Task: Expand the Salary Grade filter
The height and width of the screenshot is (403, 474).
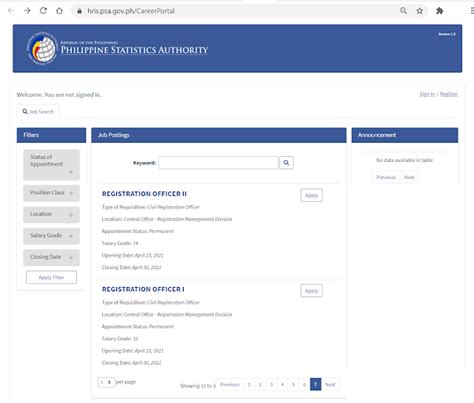Action: pyautogui.click(x=51, y=236)
